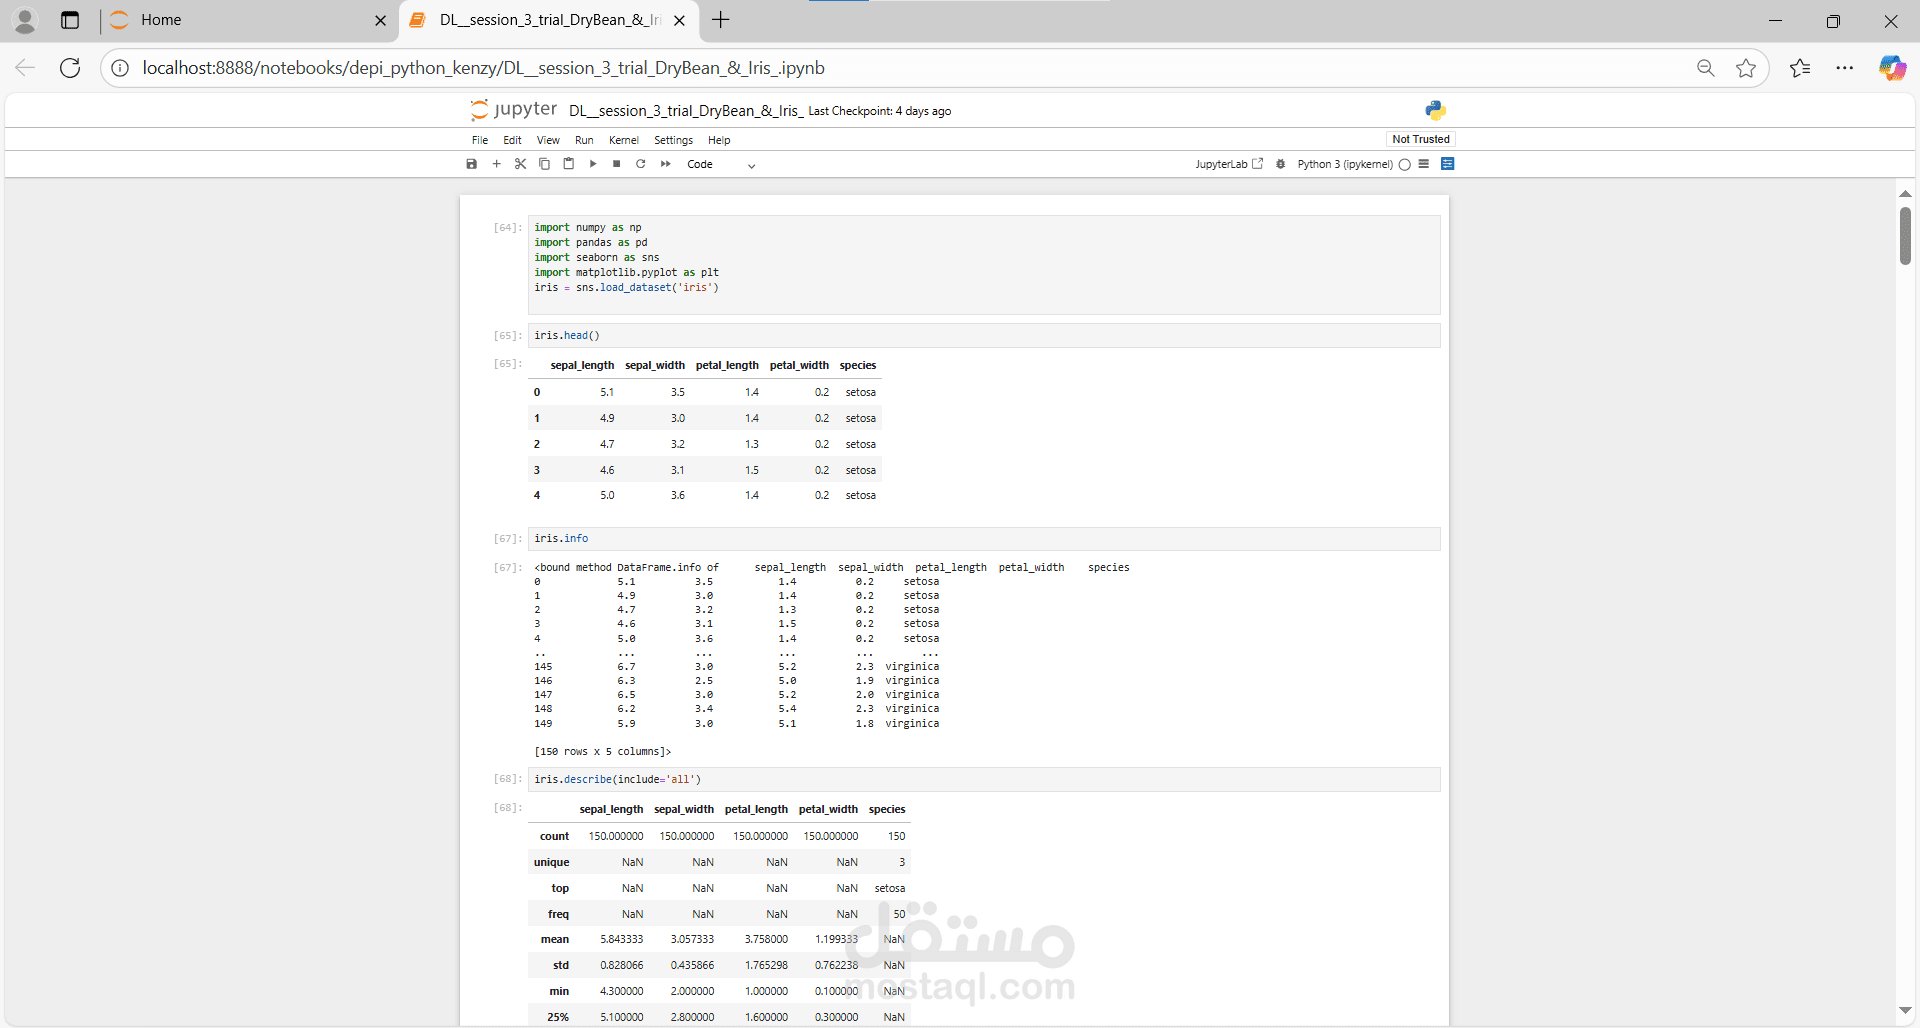Open the Edit menu
The width and height of the screenshot is (1920, 1028).
point(512,140)
